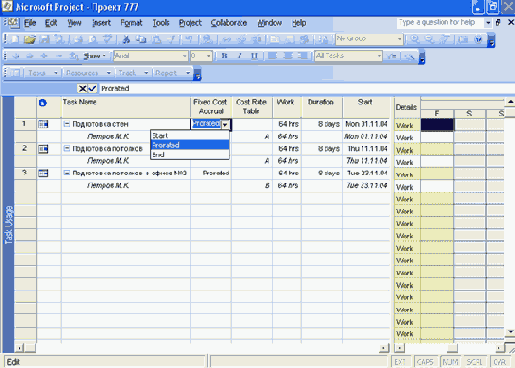Click the 'Type a question for help' box
The image size is (515, 368).
[x=441, y=22]
